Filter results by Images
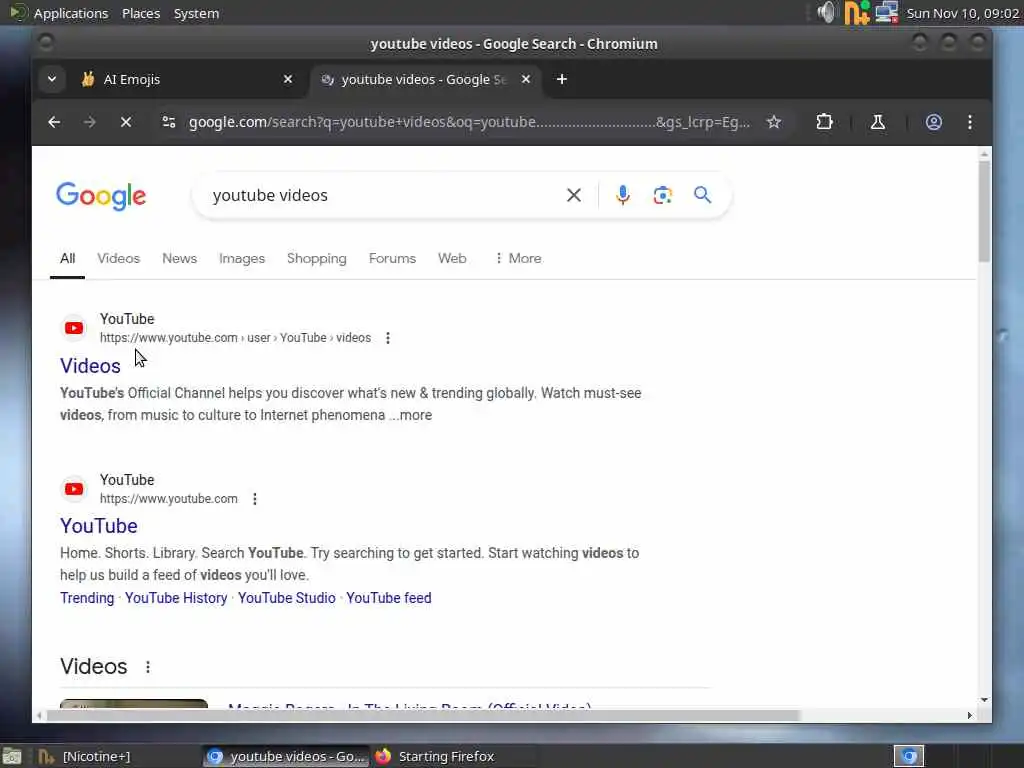 point(242,259)
